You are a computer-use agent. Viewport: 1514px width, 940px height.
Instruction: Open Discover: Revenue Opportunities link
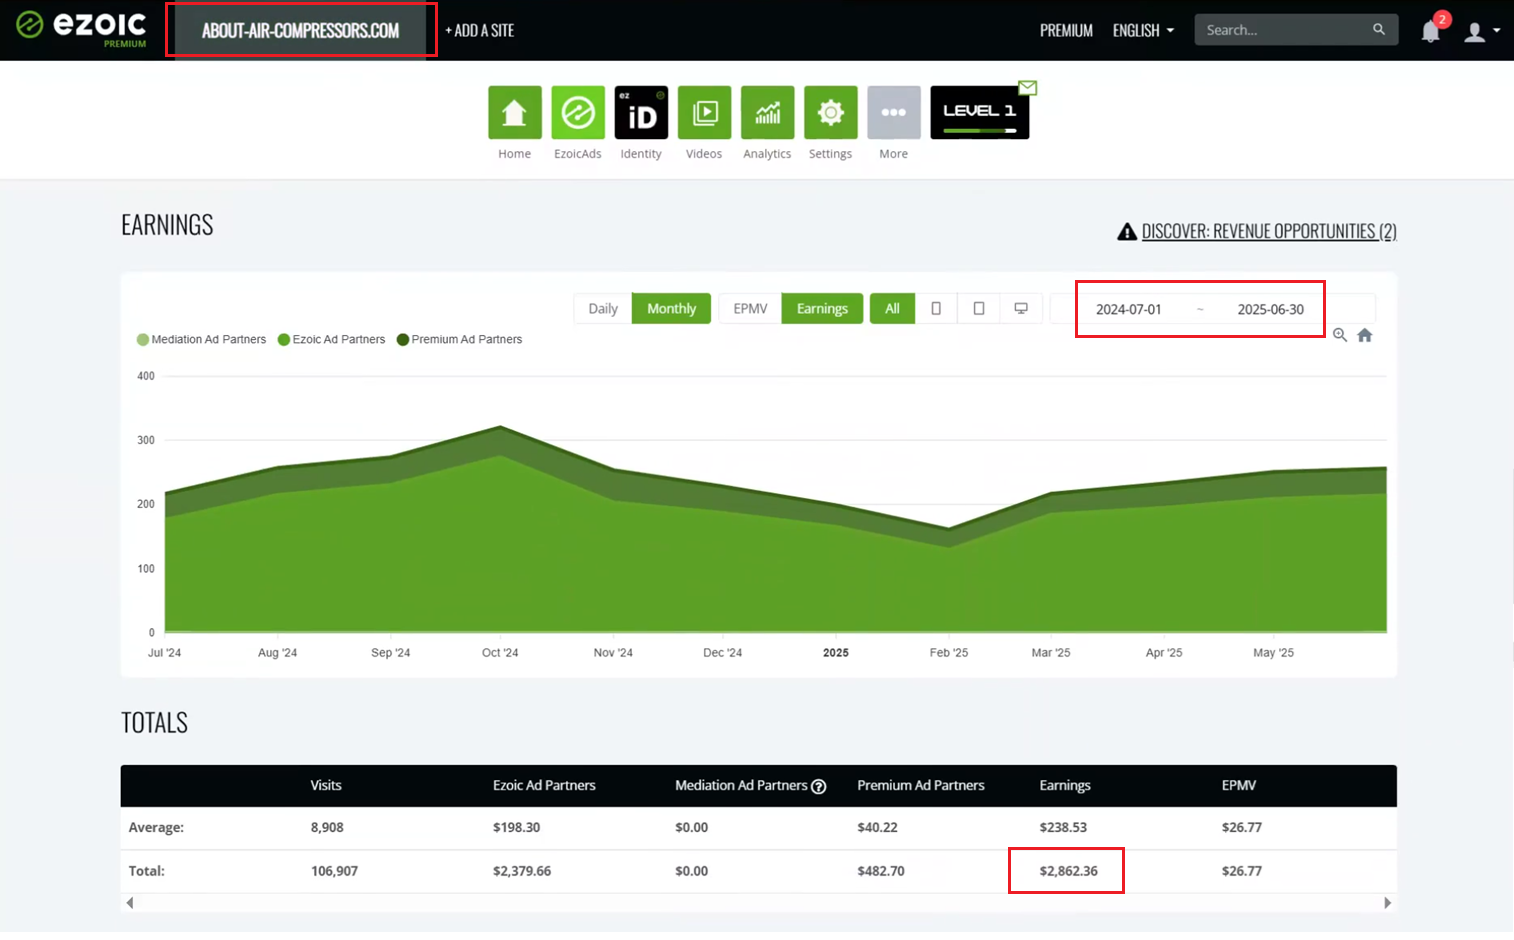[1269, 231]
